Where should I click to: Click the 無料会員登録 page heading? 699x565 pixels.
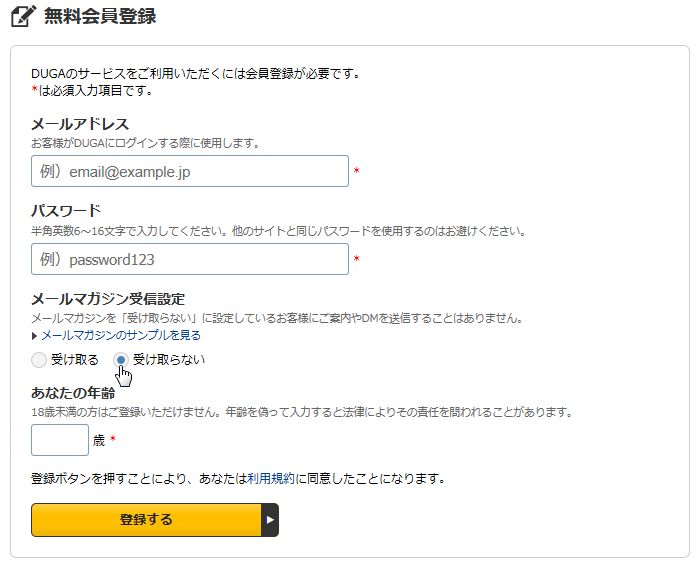pyautogui.click(x=100, y=16)
